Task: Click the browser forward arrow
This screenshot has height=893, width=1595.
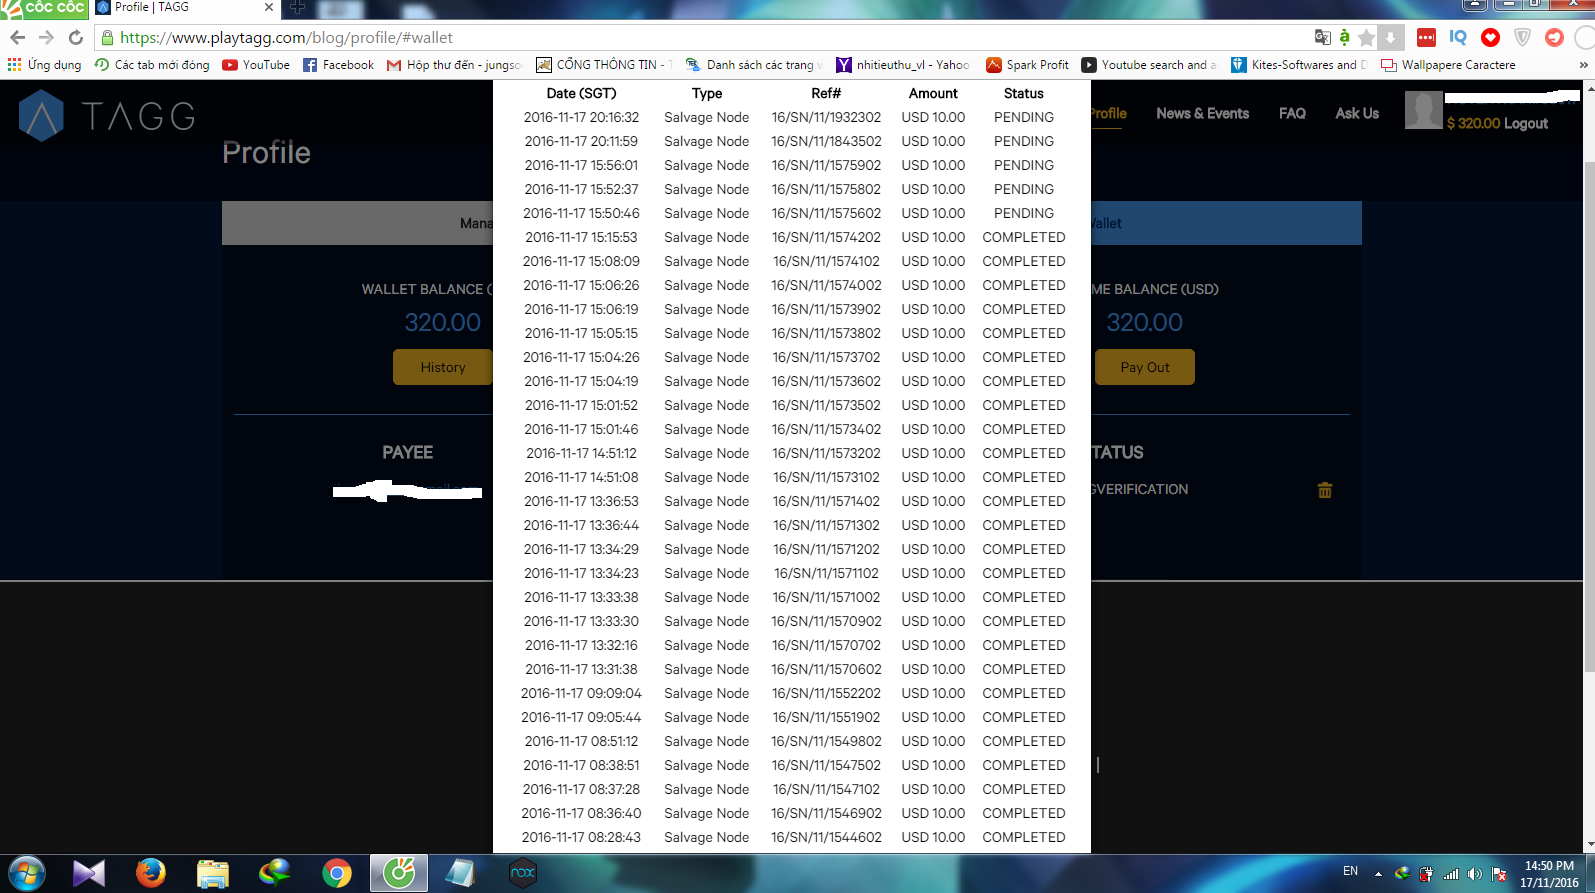Action: (x=46, y=37)
